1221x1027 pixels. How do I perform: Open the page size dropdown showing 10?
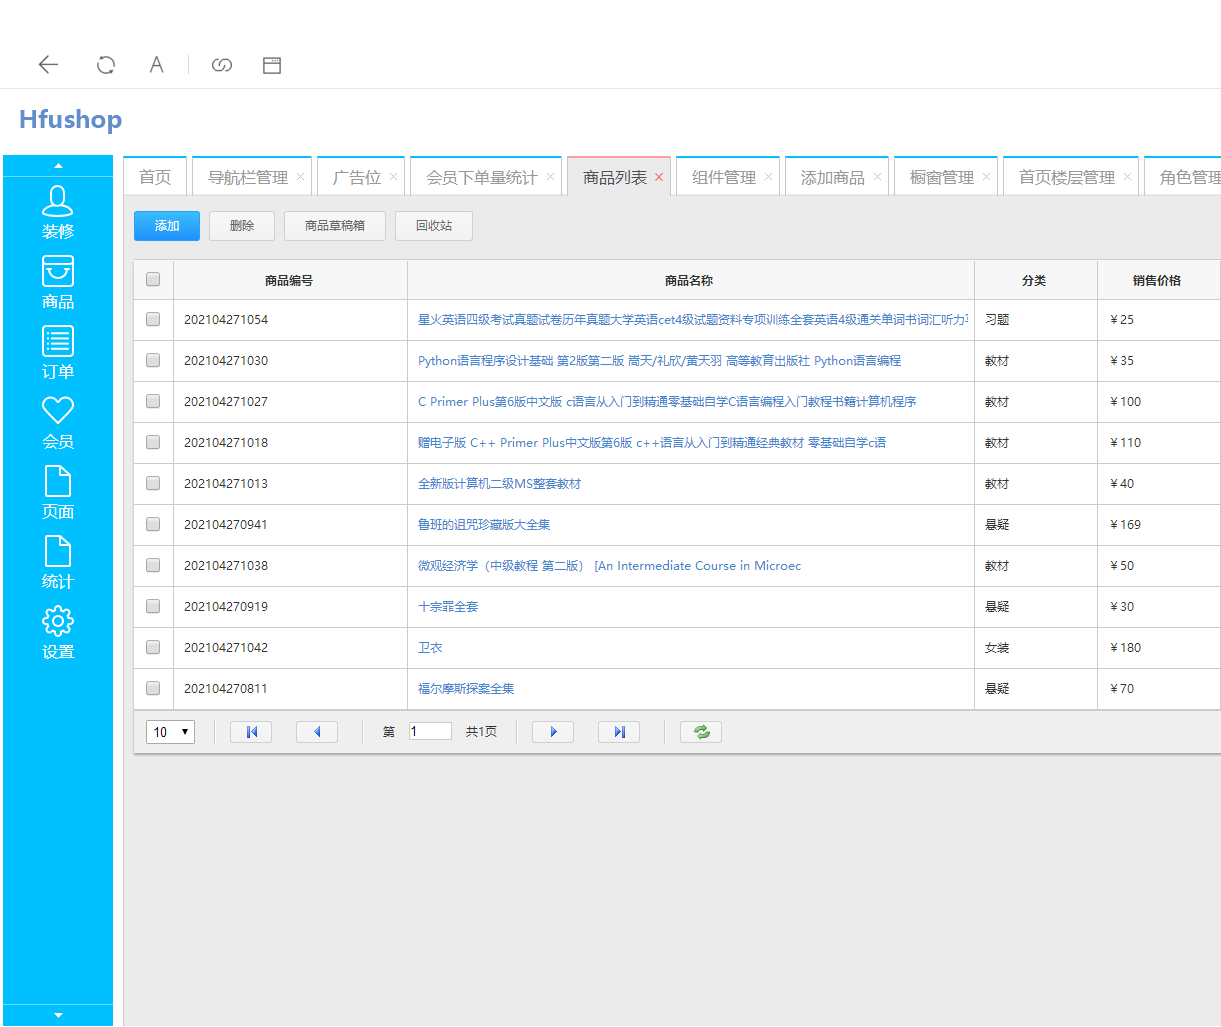coord(170,732)
